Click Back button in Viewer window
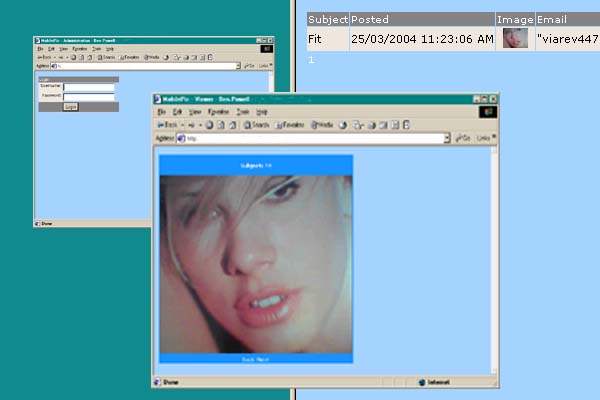Screen dimensions: 600x400 (x=167, y=125)
